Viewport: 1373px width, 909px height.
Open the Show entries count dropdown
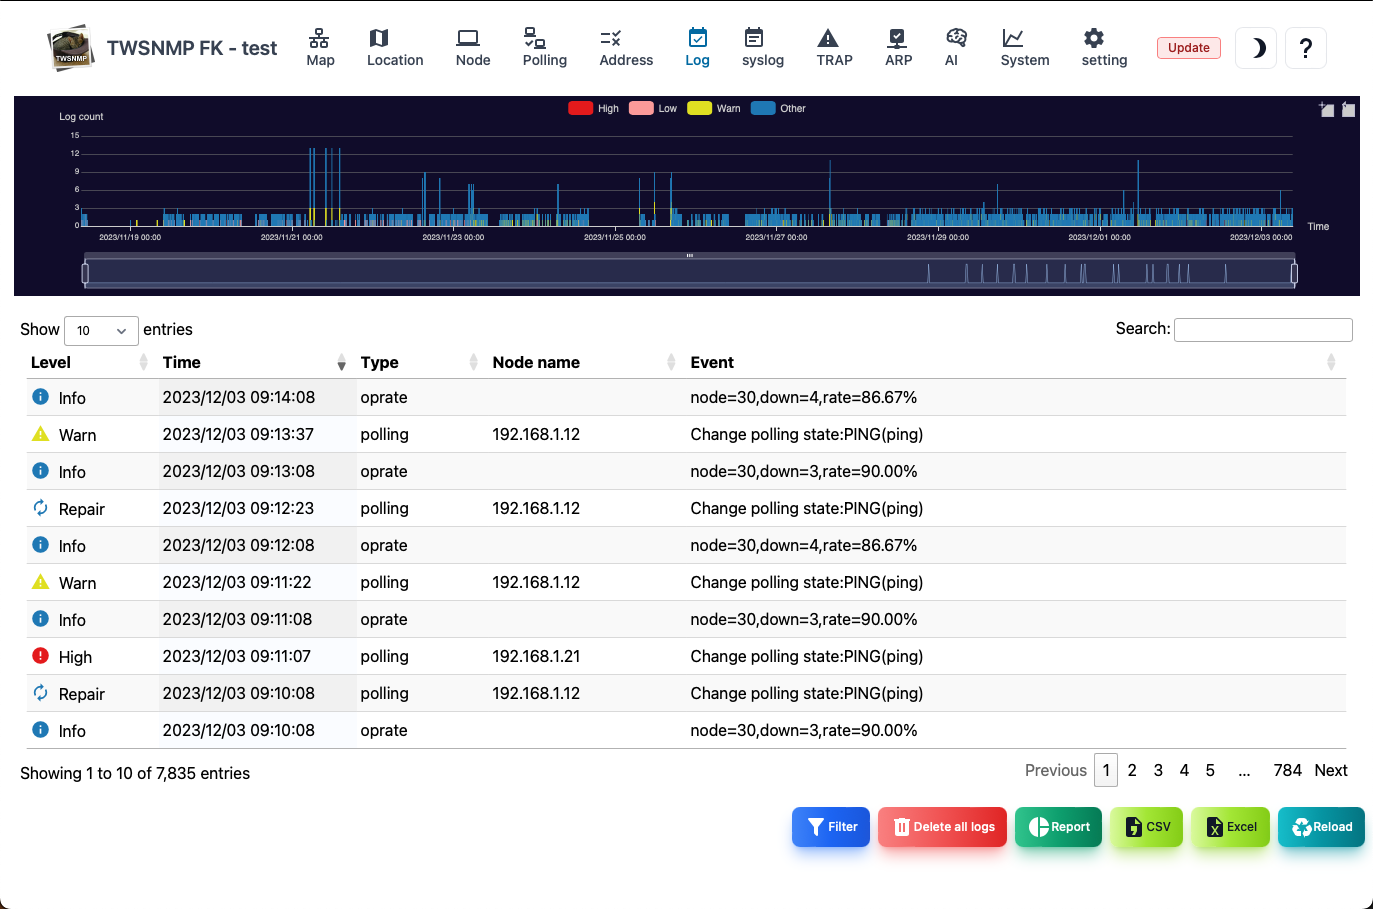click(x=101, y=330)
